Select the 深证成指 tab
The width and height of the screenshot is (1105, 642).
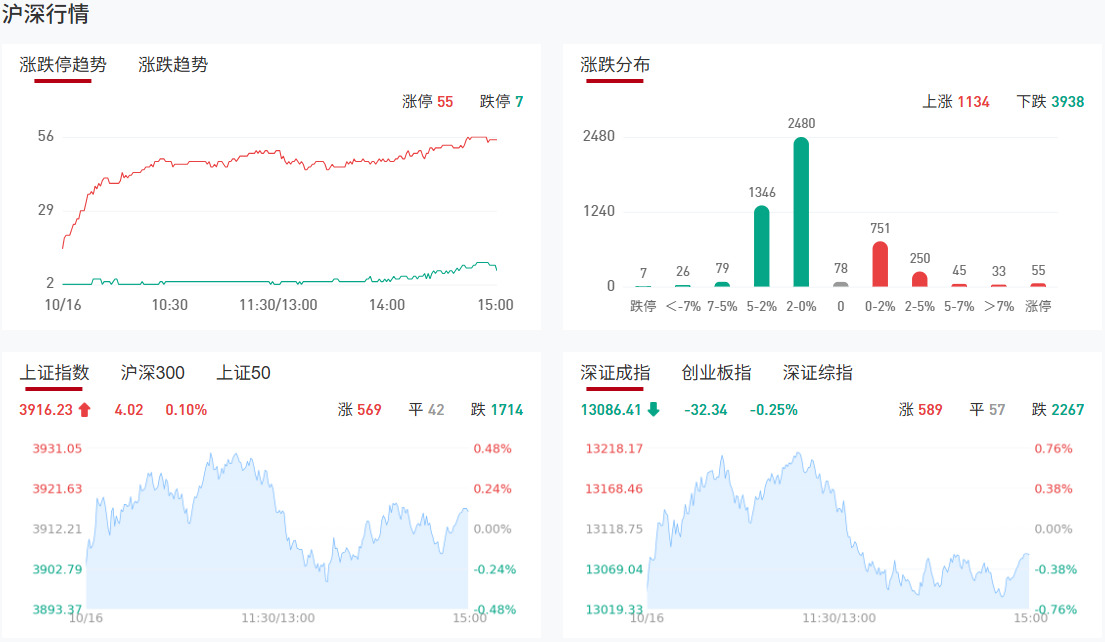[615, 373]
